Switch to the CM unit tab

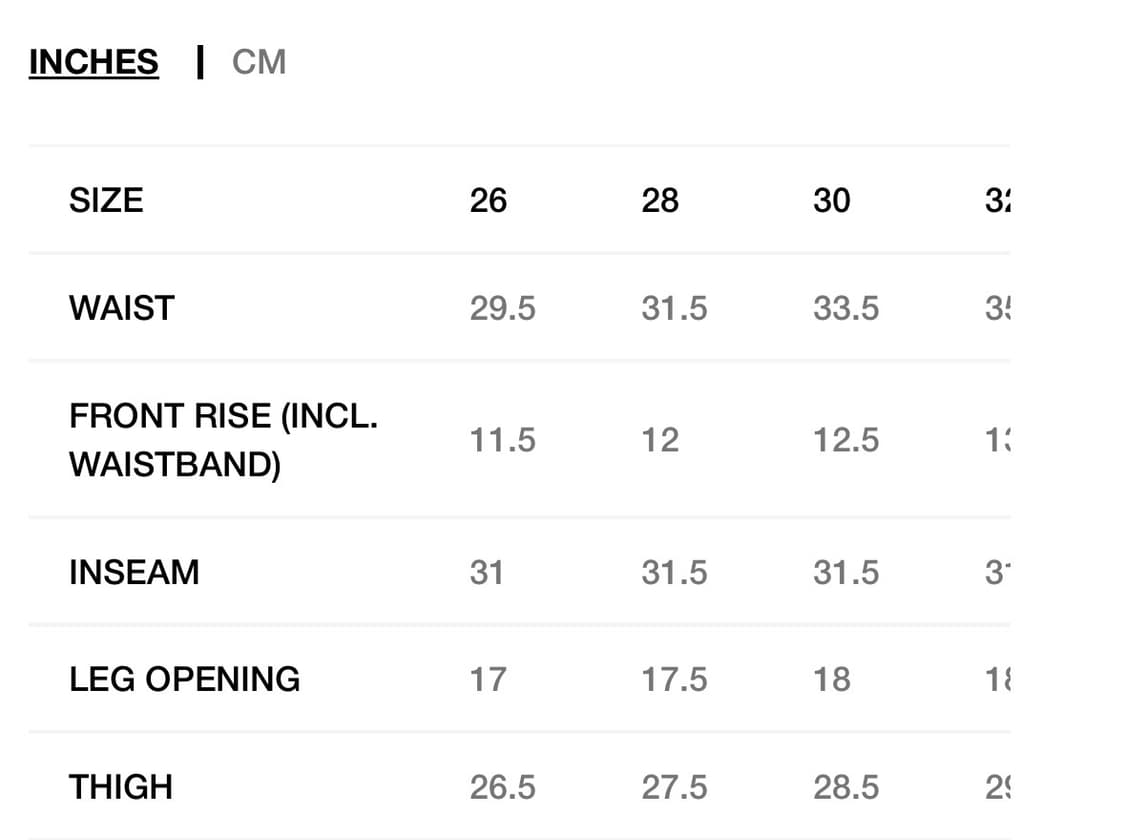click(259, 62)
